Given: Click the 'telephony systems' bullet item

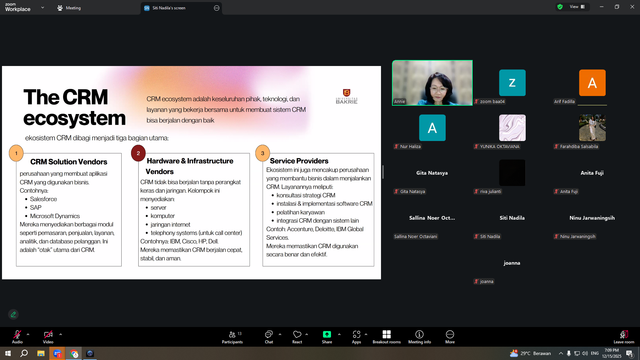Looking at the screenshot, I should [196, 233].
